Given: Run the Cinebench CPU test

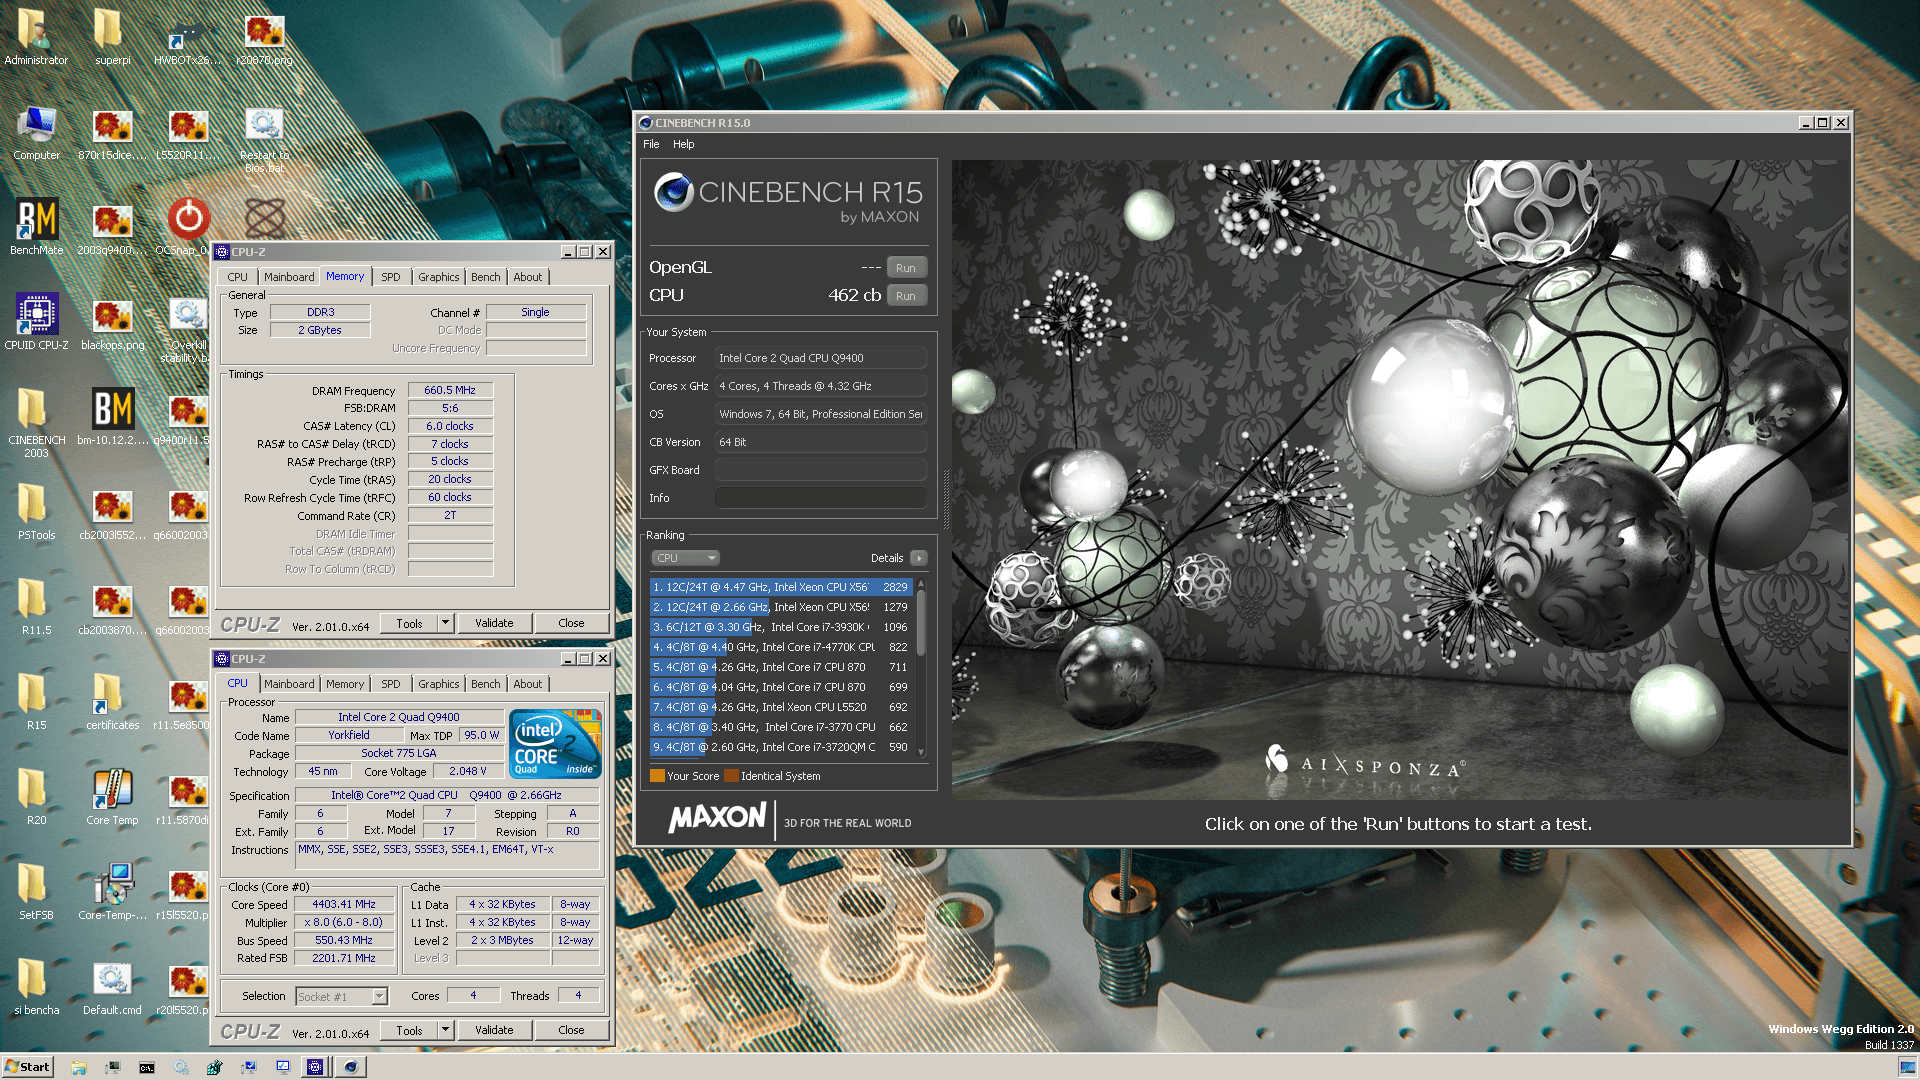Looking at the screenshot, I should (906, 295).
